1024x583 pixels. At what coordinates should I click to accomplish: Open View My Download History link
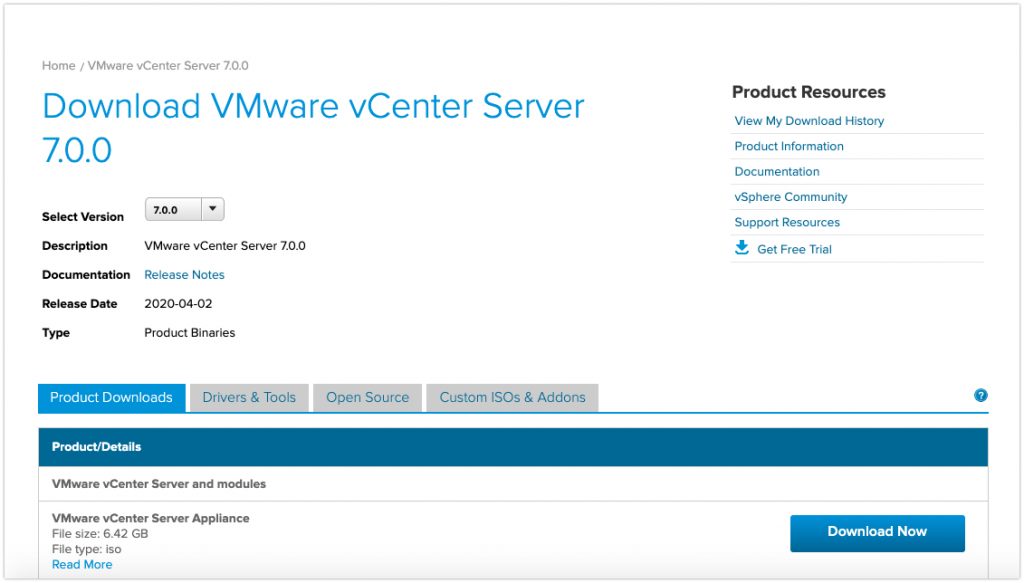coord(809,121)
